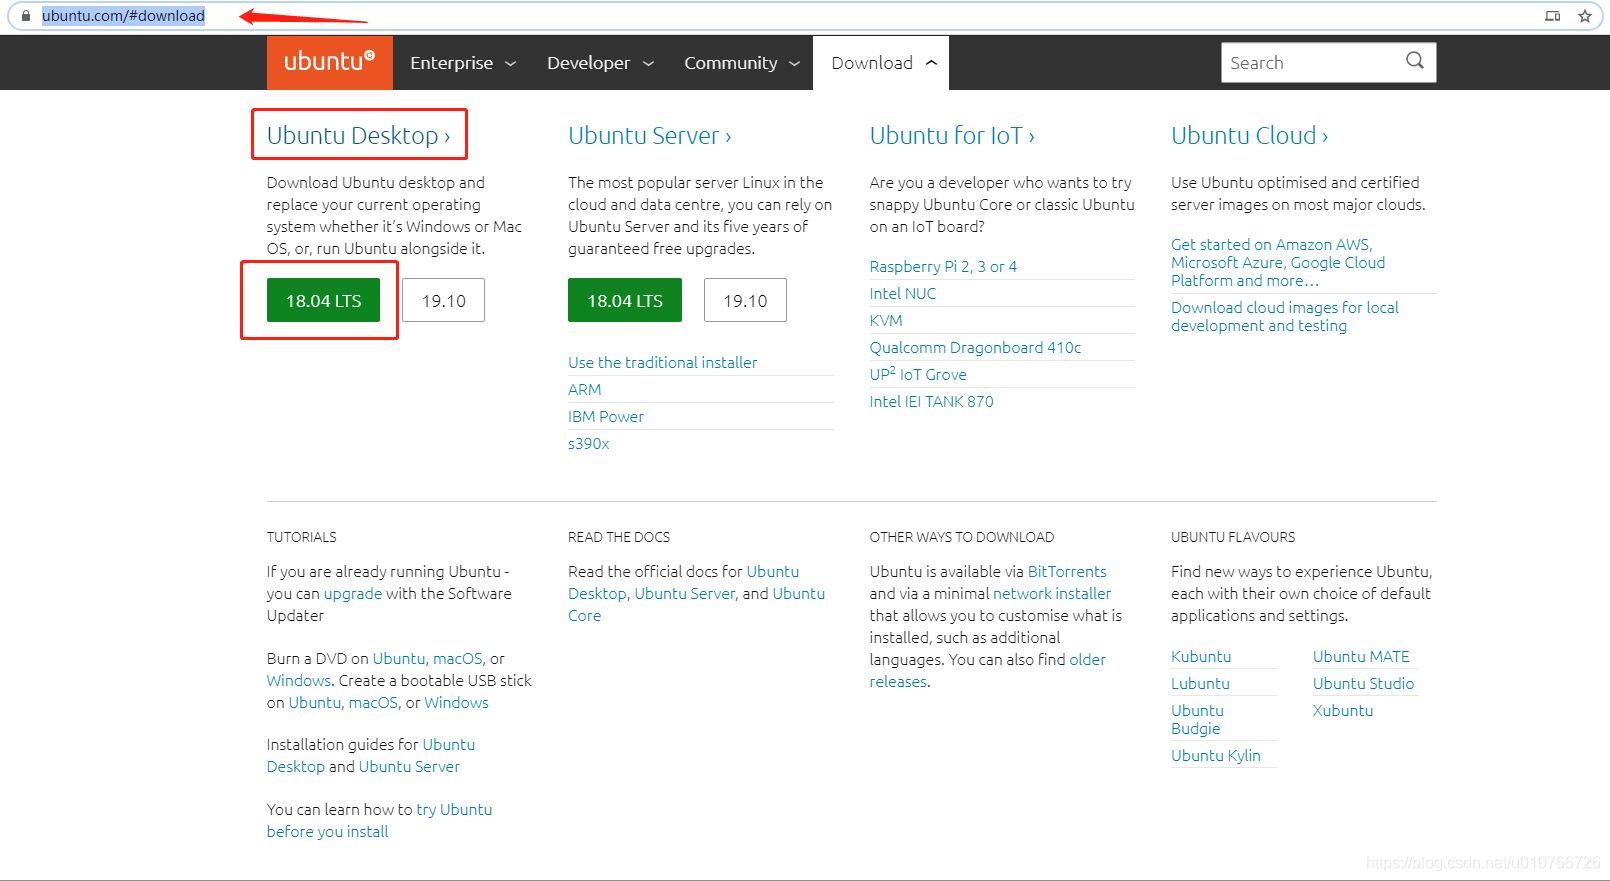Open the Ubuntu Desktop heading link
The height and width of the screenshot is (881, 1610).
point(358,135)
